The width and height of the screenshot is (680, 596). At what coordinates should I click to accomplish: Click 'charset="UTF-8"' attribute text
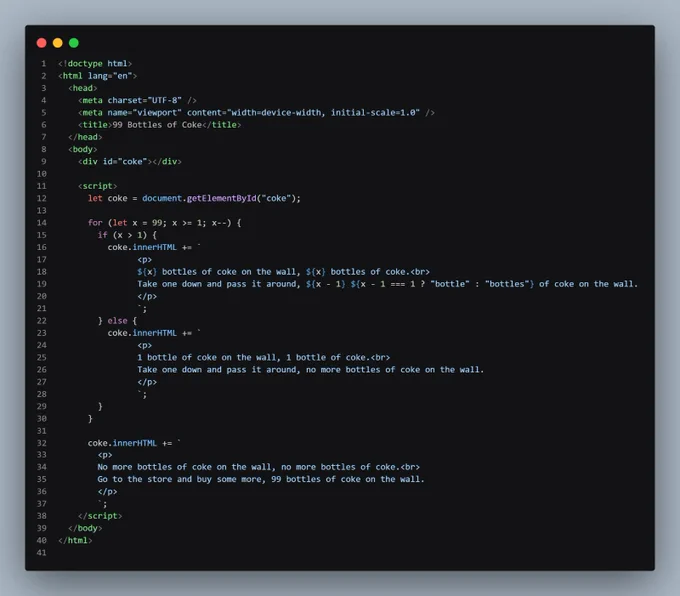click(x=144, y=100)
